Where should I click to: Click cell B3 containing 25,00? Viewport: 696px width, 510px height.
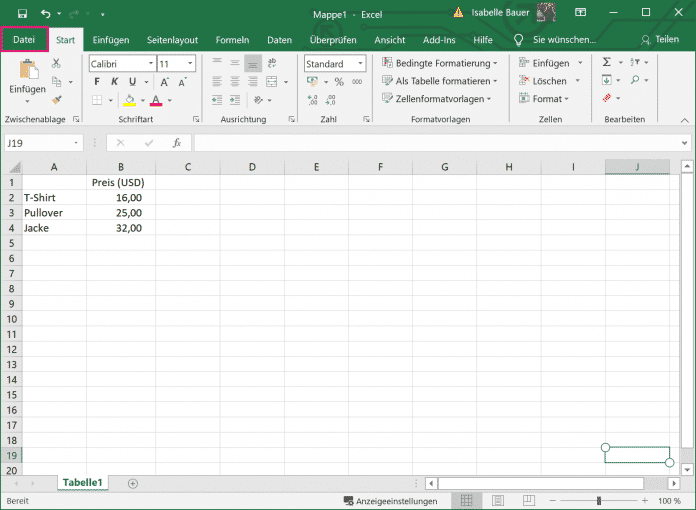[120, 213]
